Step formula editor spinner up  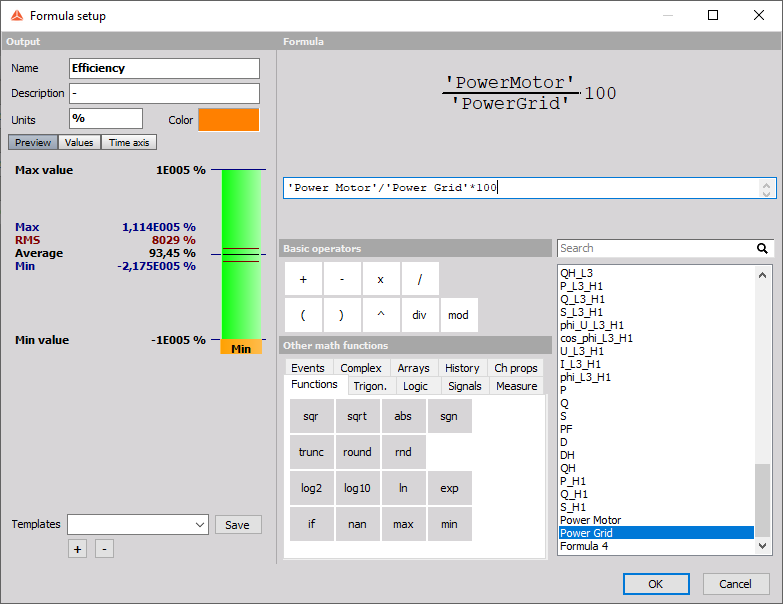[766, 184]
